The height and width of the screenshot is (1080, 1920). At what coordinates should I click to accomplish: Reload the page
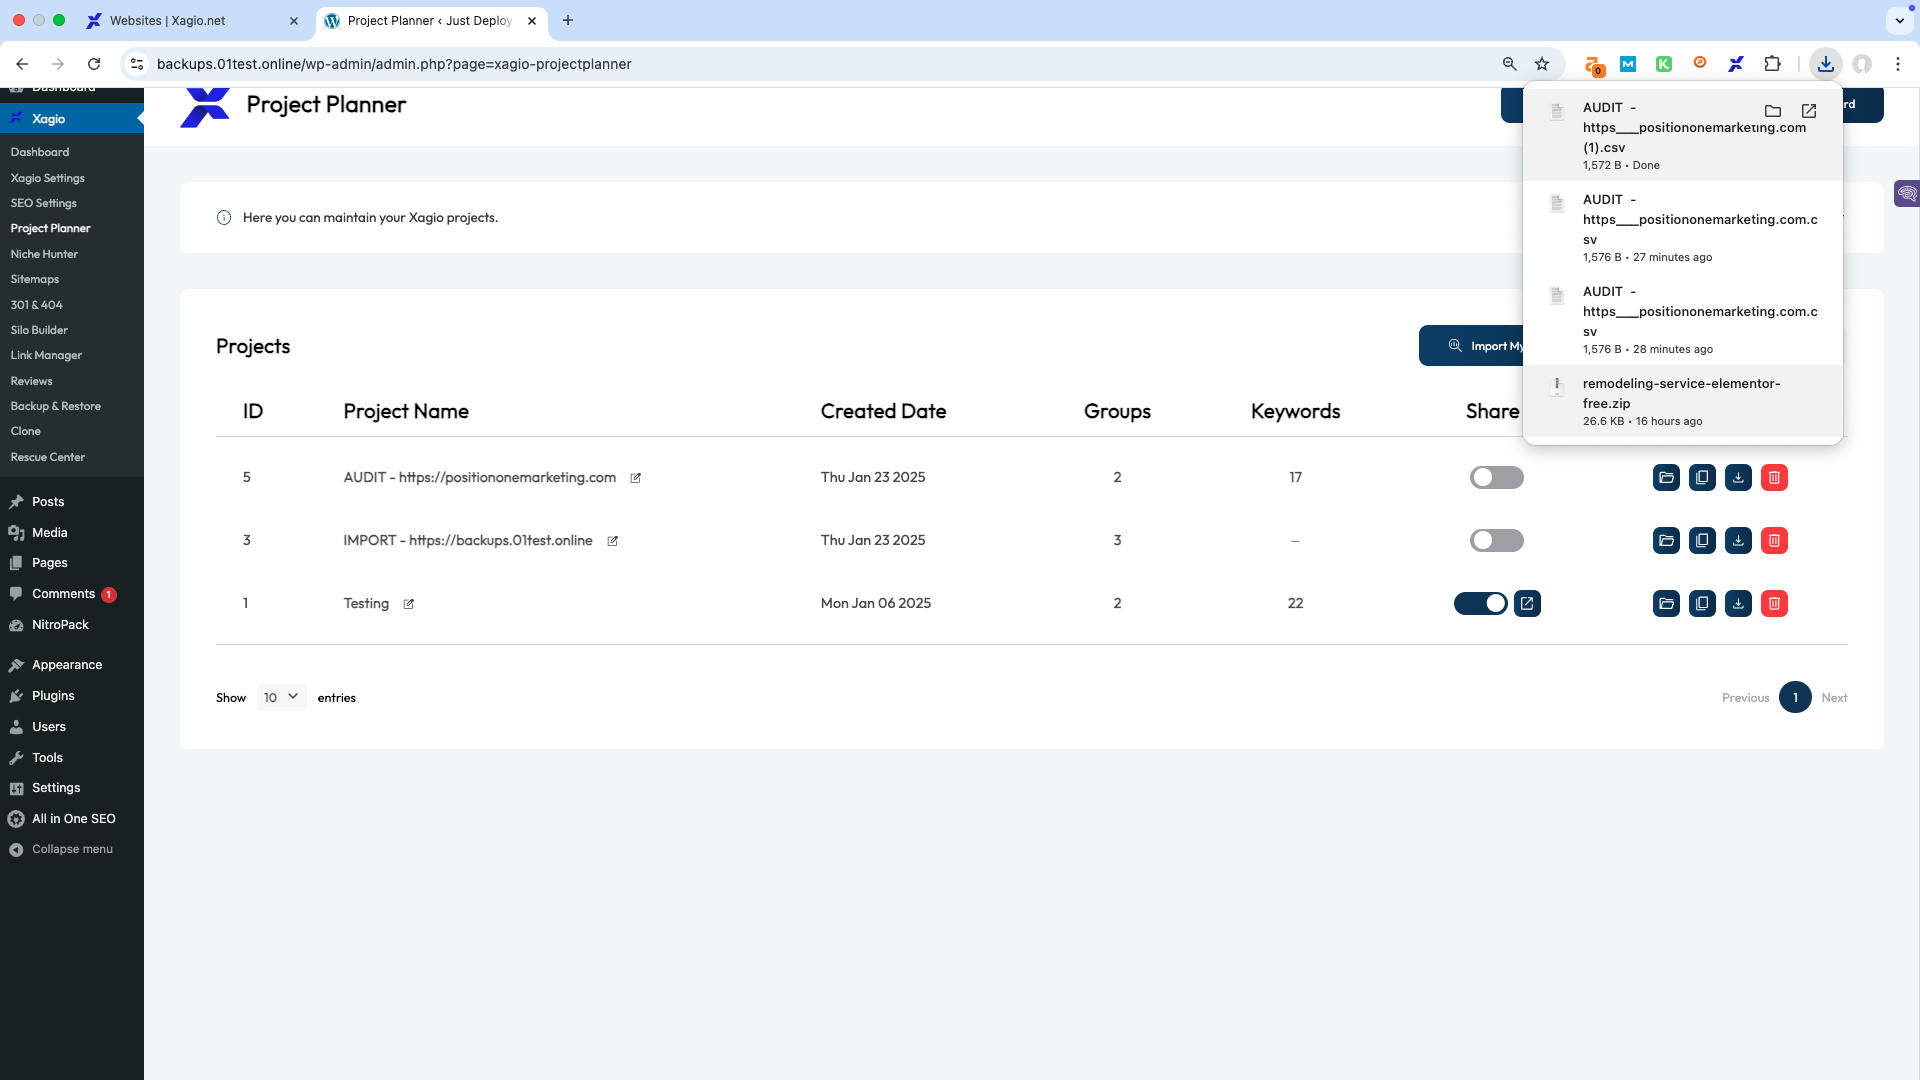[94, 64]
